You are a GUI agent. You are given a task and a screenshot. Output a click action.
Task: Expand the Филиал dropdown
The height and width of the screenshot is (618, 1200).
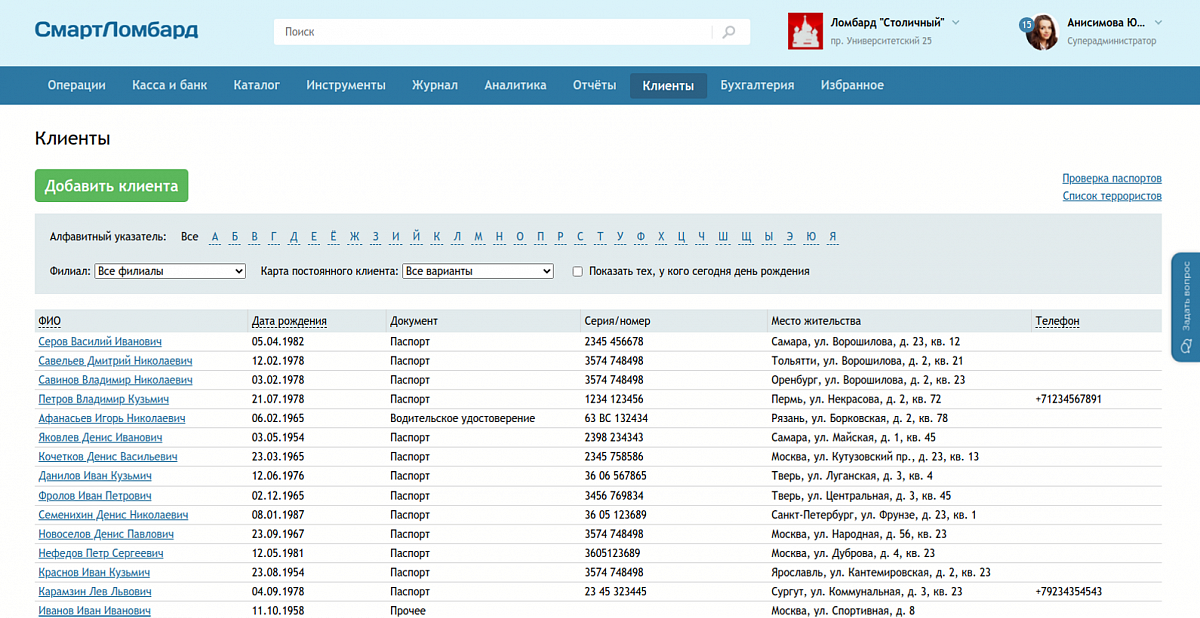point(170,271)
